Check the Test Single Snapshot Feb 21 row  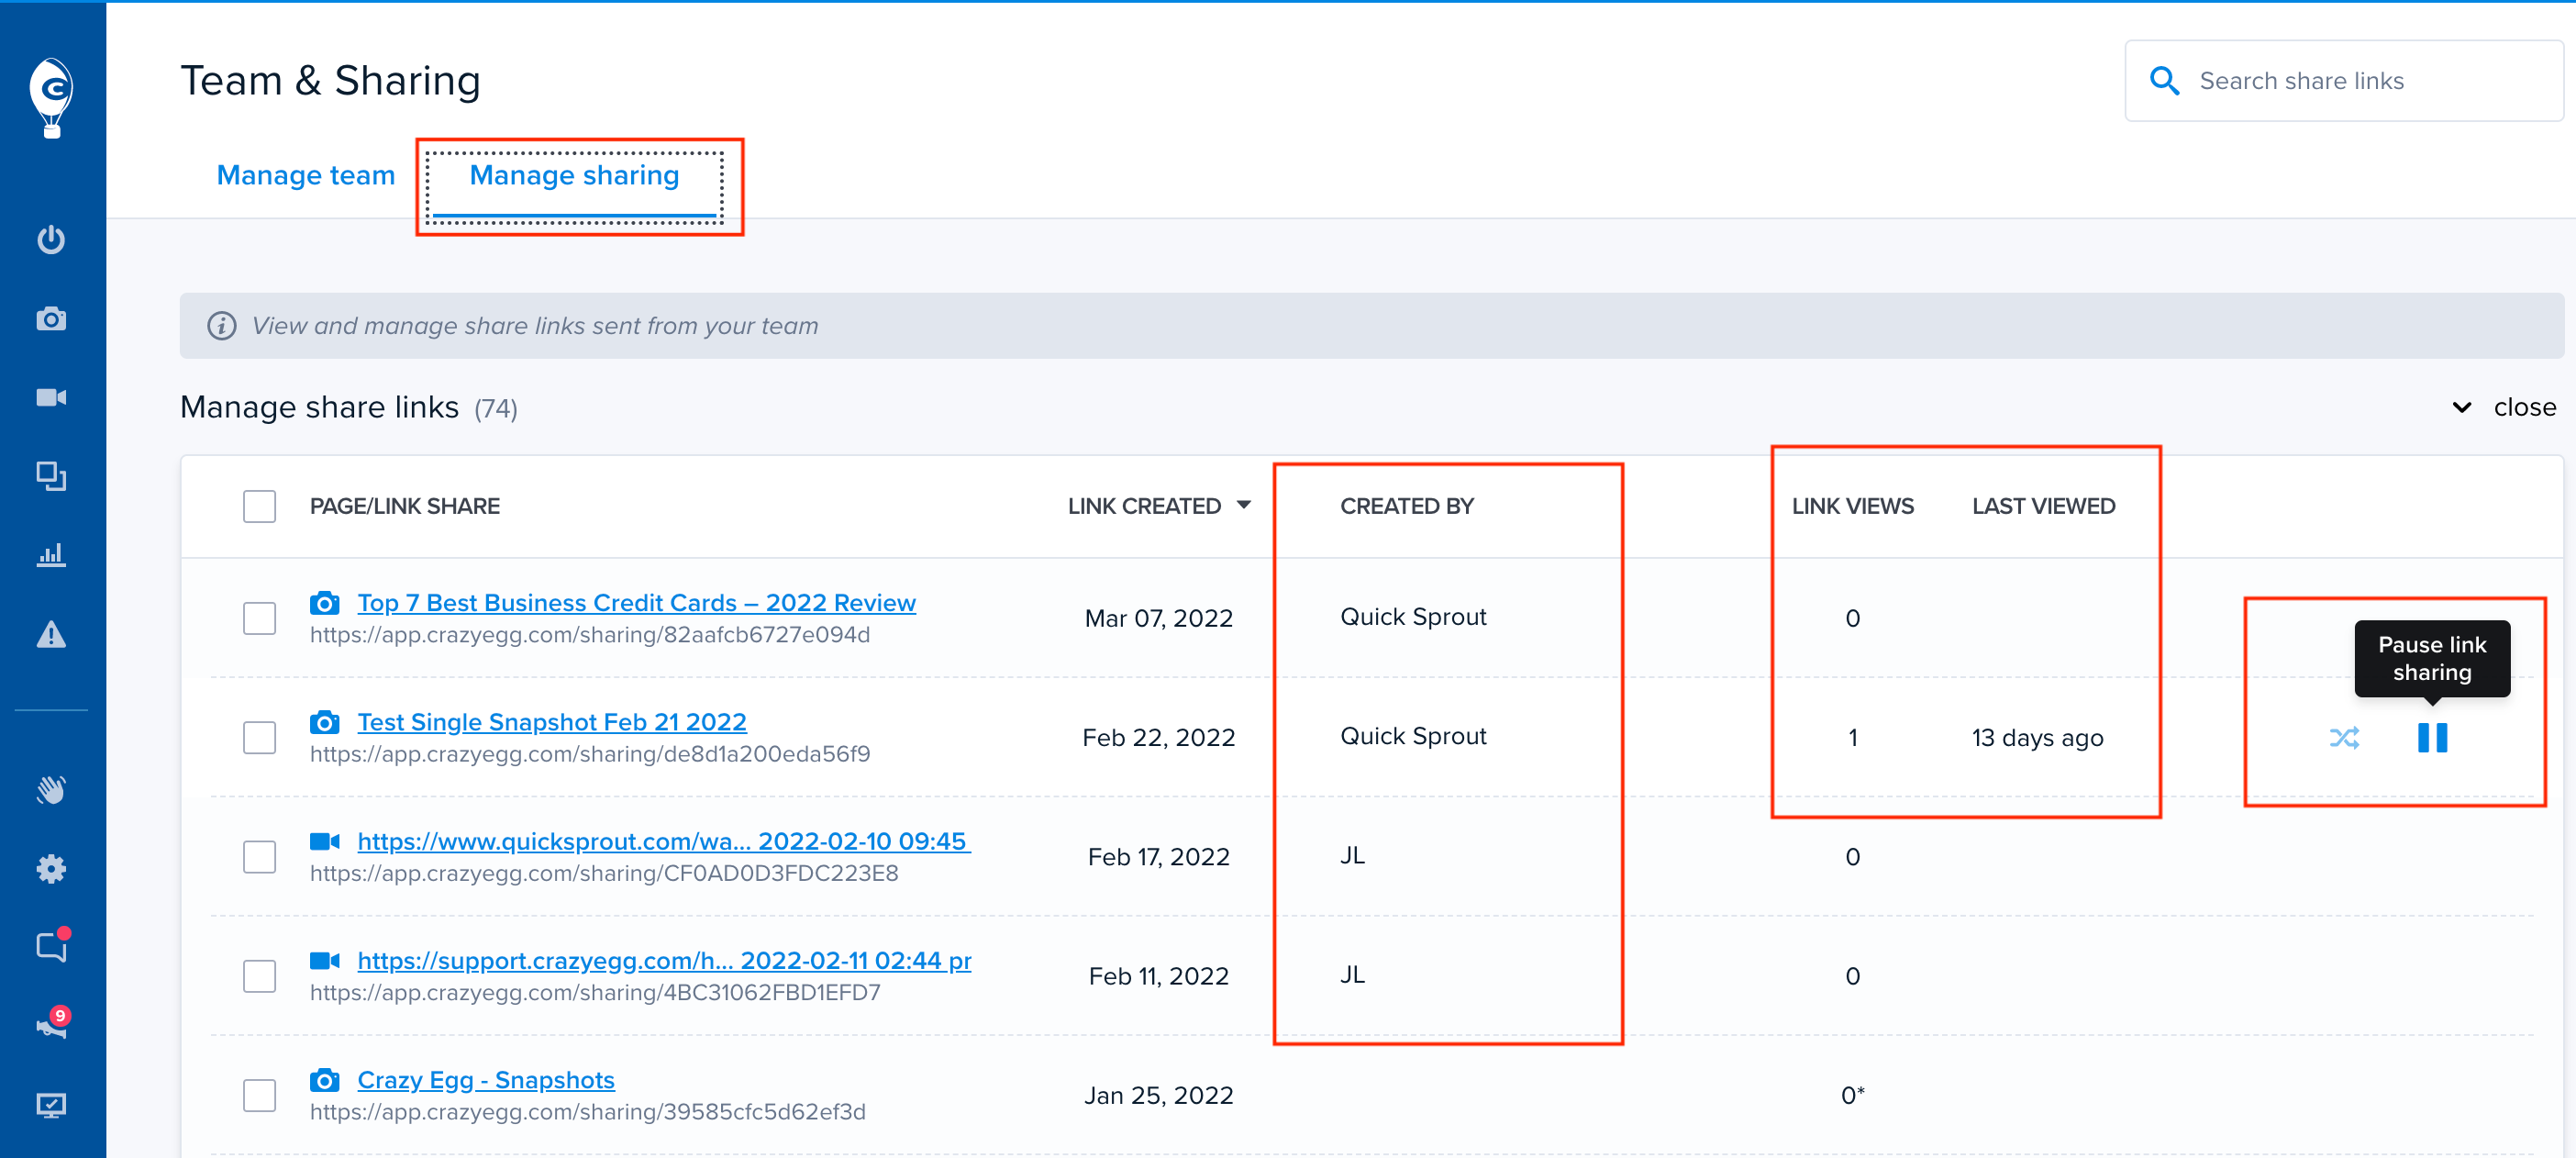tap(260, 738)
